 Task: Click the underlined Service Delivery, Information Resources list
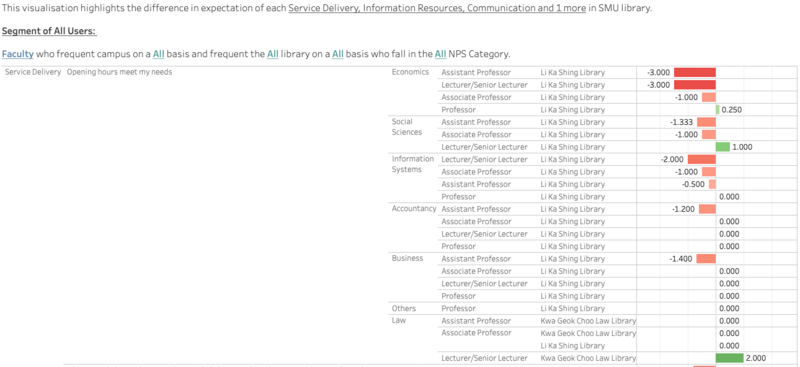[437, 9]
